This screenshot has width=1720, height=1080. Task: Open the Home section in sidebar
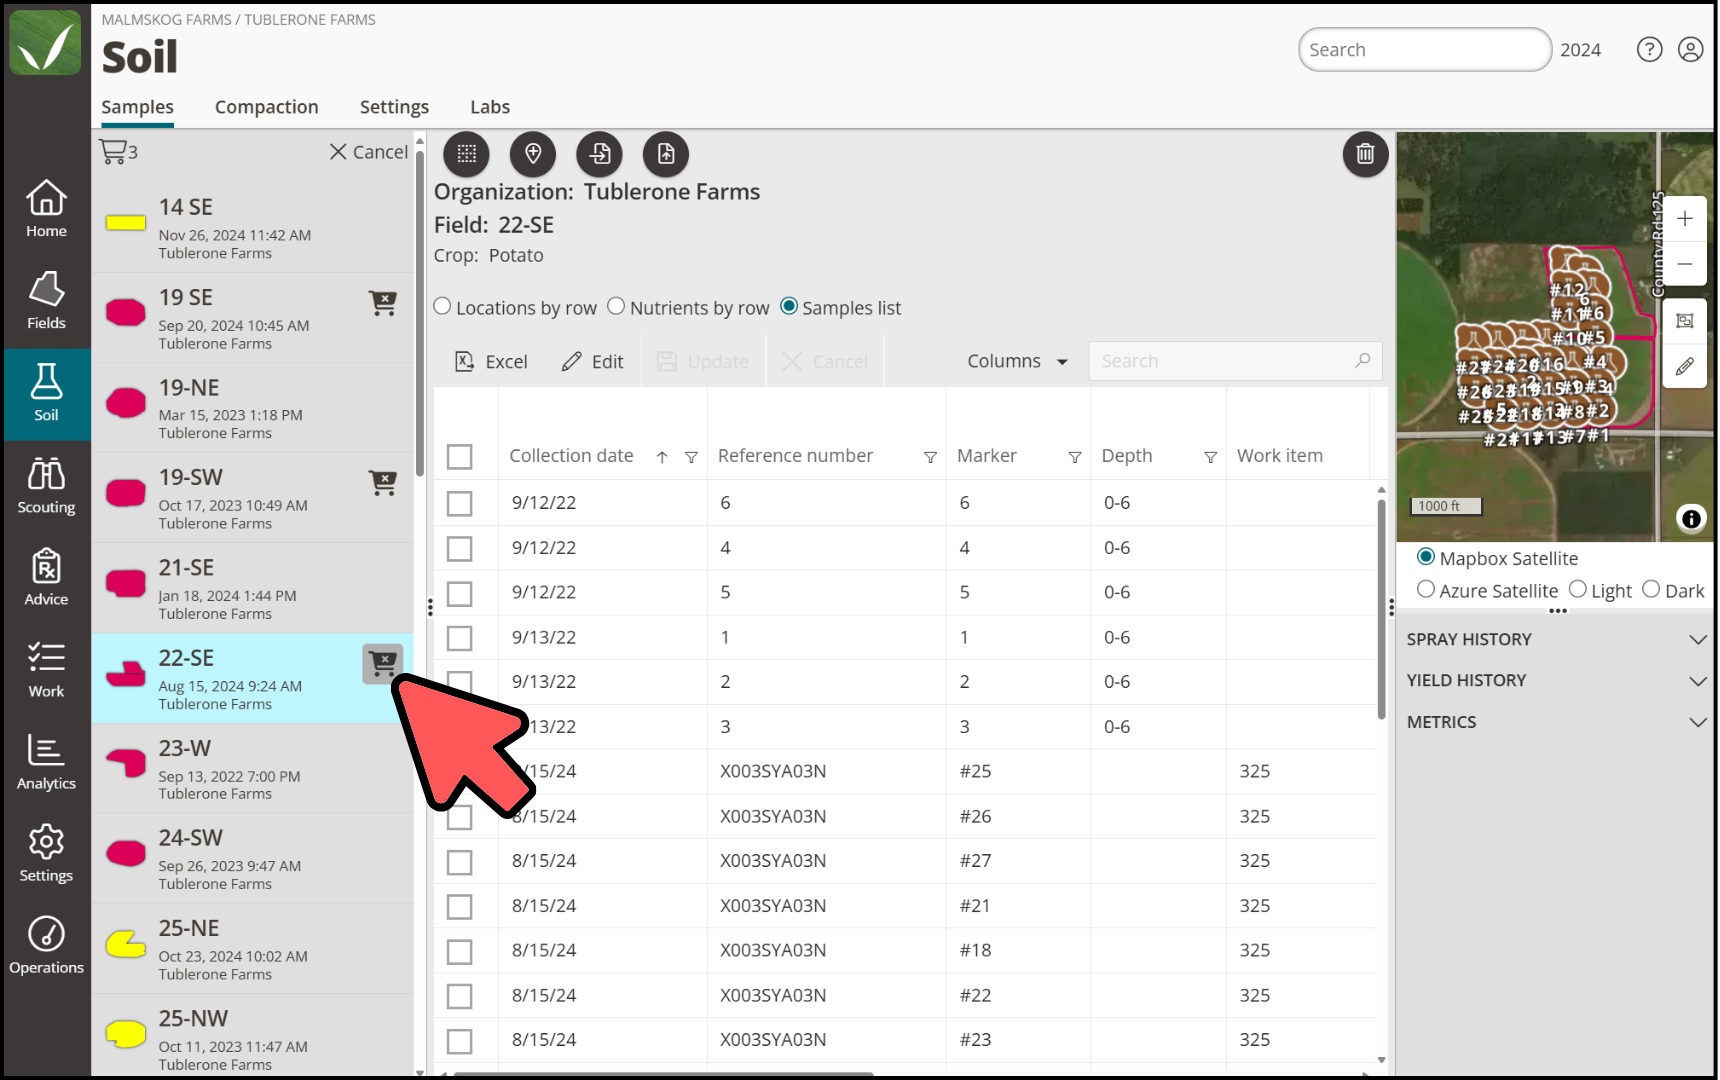point(46,210)
